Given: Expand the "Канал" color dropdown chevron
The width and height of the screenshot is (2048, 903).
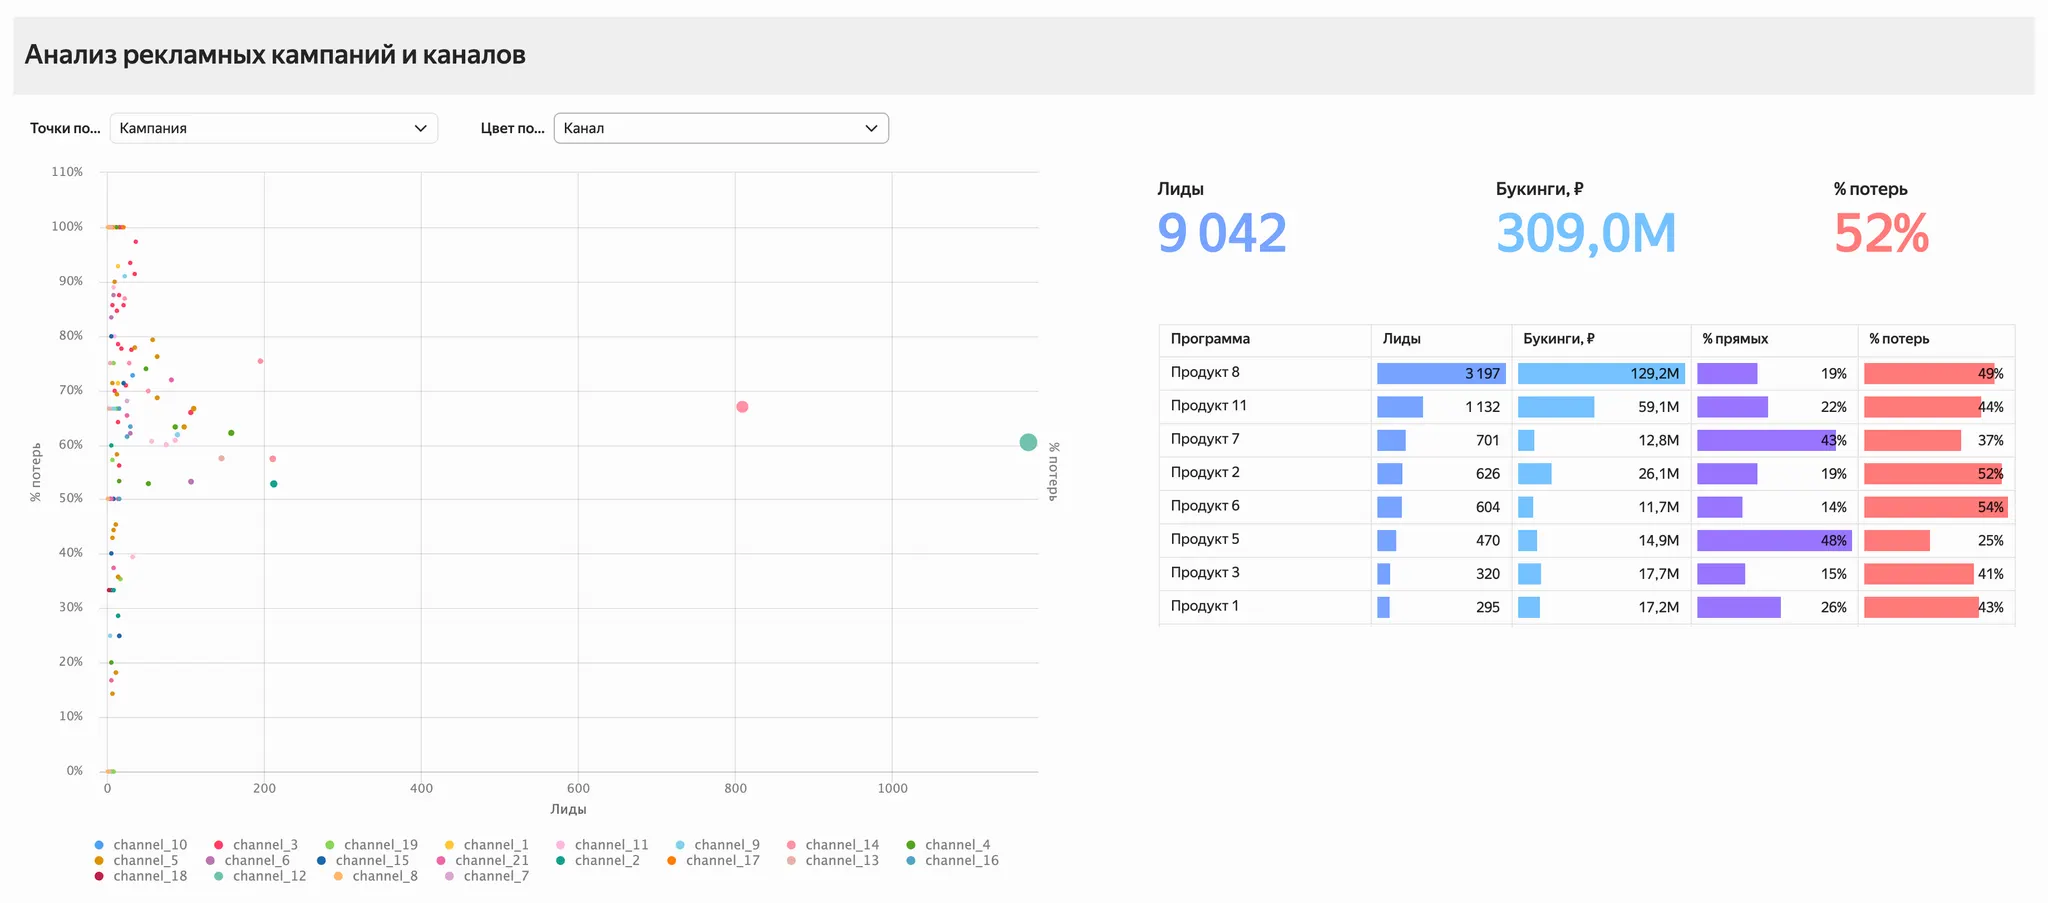Looking at the screenshot, I should pyautogui.click(x=870, y=128).
